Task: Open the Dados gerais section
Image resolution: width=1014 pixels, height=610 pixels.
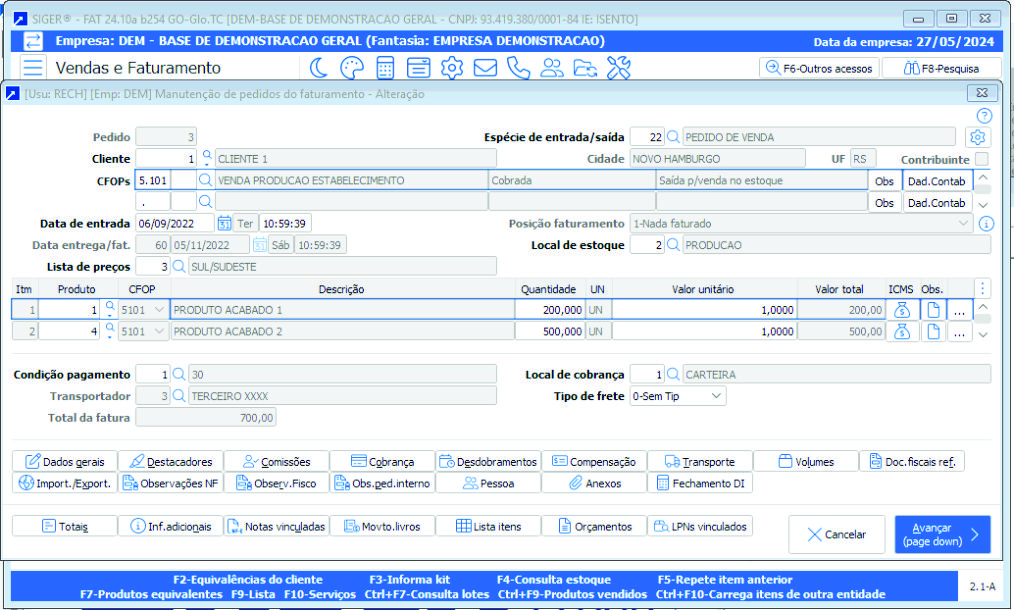Action: [64, 461]
